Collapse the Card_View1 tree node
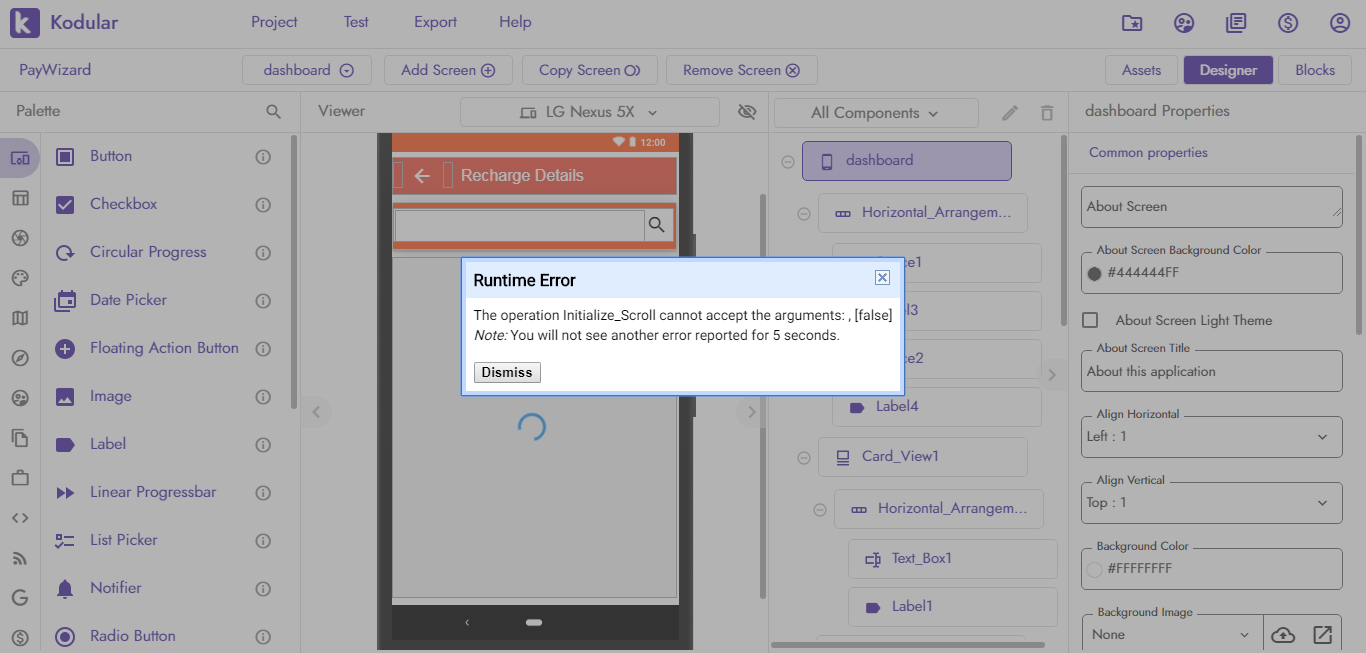The height and width of the screenshot is (653, 1366). (x=804, y=458)
